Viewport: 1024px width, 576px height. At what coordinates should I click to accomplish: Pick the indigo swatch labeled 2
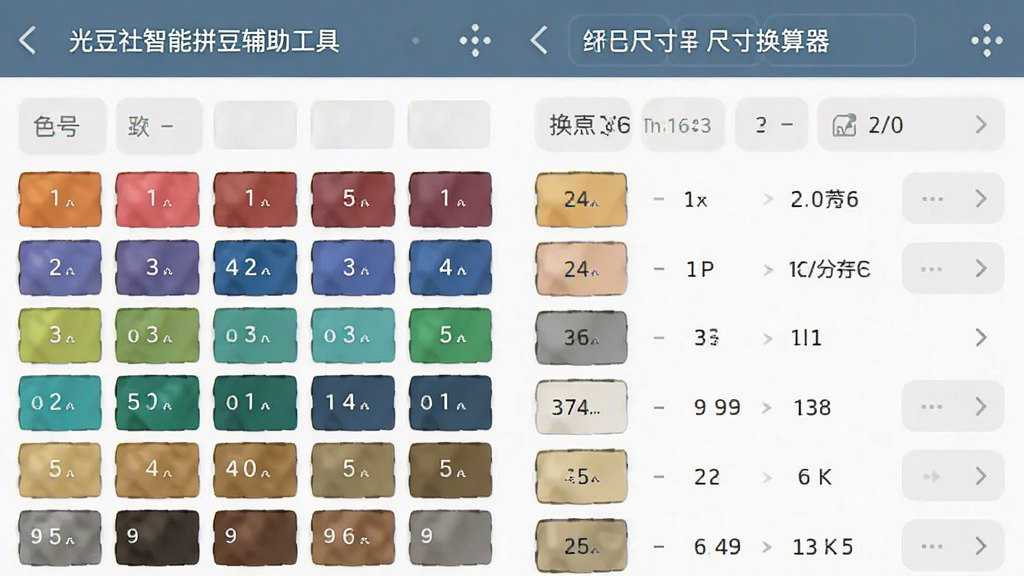(60, 267)
